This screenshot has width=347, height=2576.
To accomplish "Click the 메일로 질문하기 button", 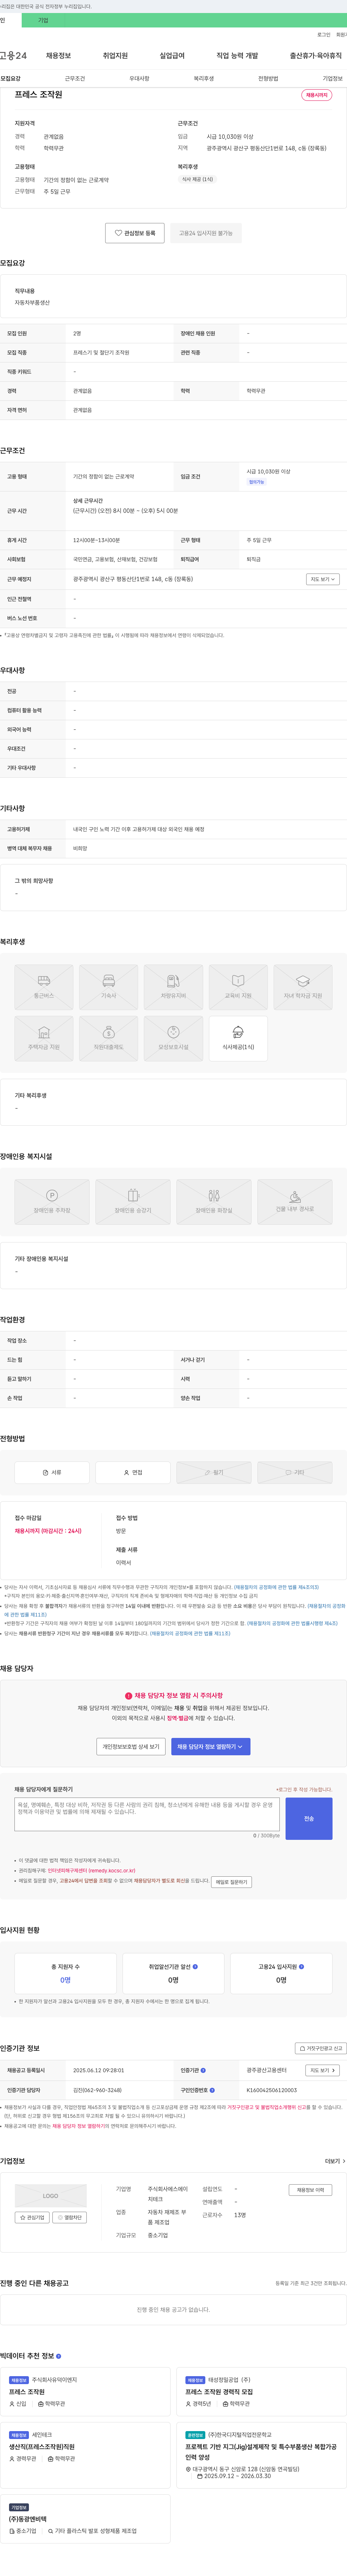I will click(231, 1882).
